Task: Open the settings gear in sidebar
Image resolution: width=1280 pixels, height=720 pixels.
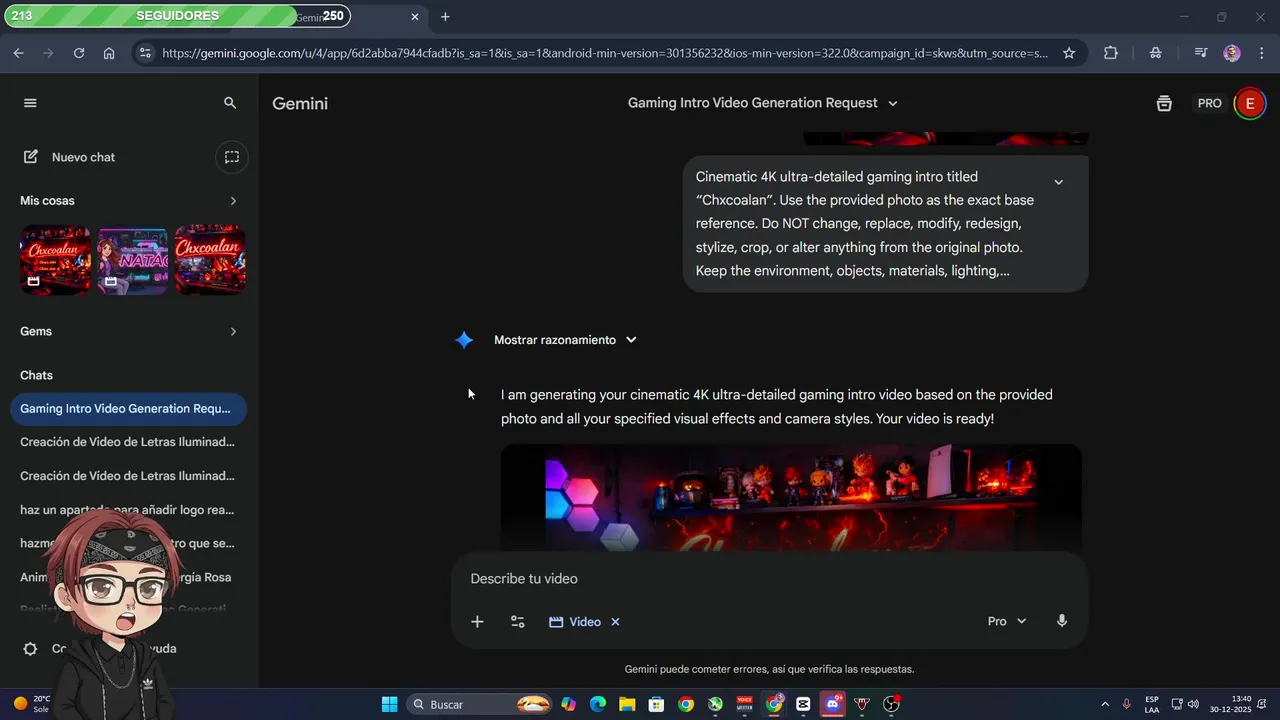Action: click(30, 649)
